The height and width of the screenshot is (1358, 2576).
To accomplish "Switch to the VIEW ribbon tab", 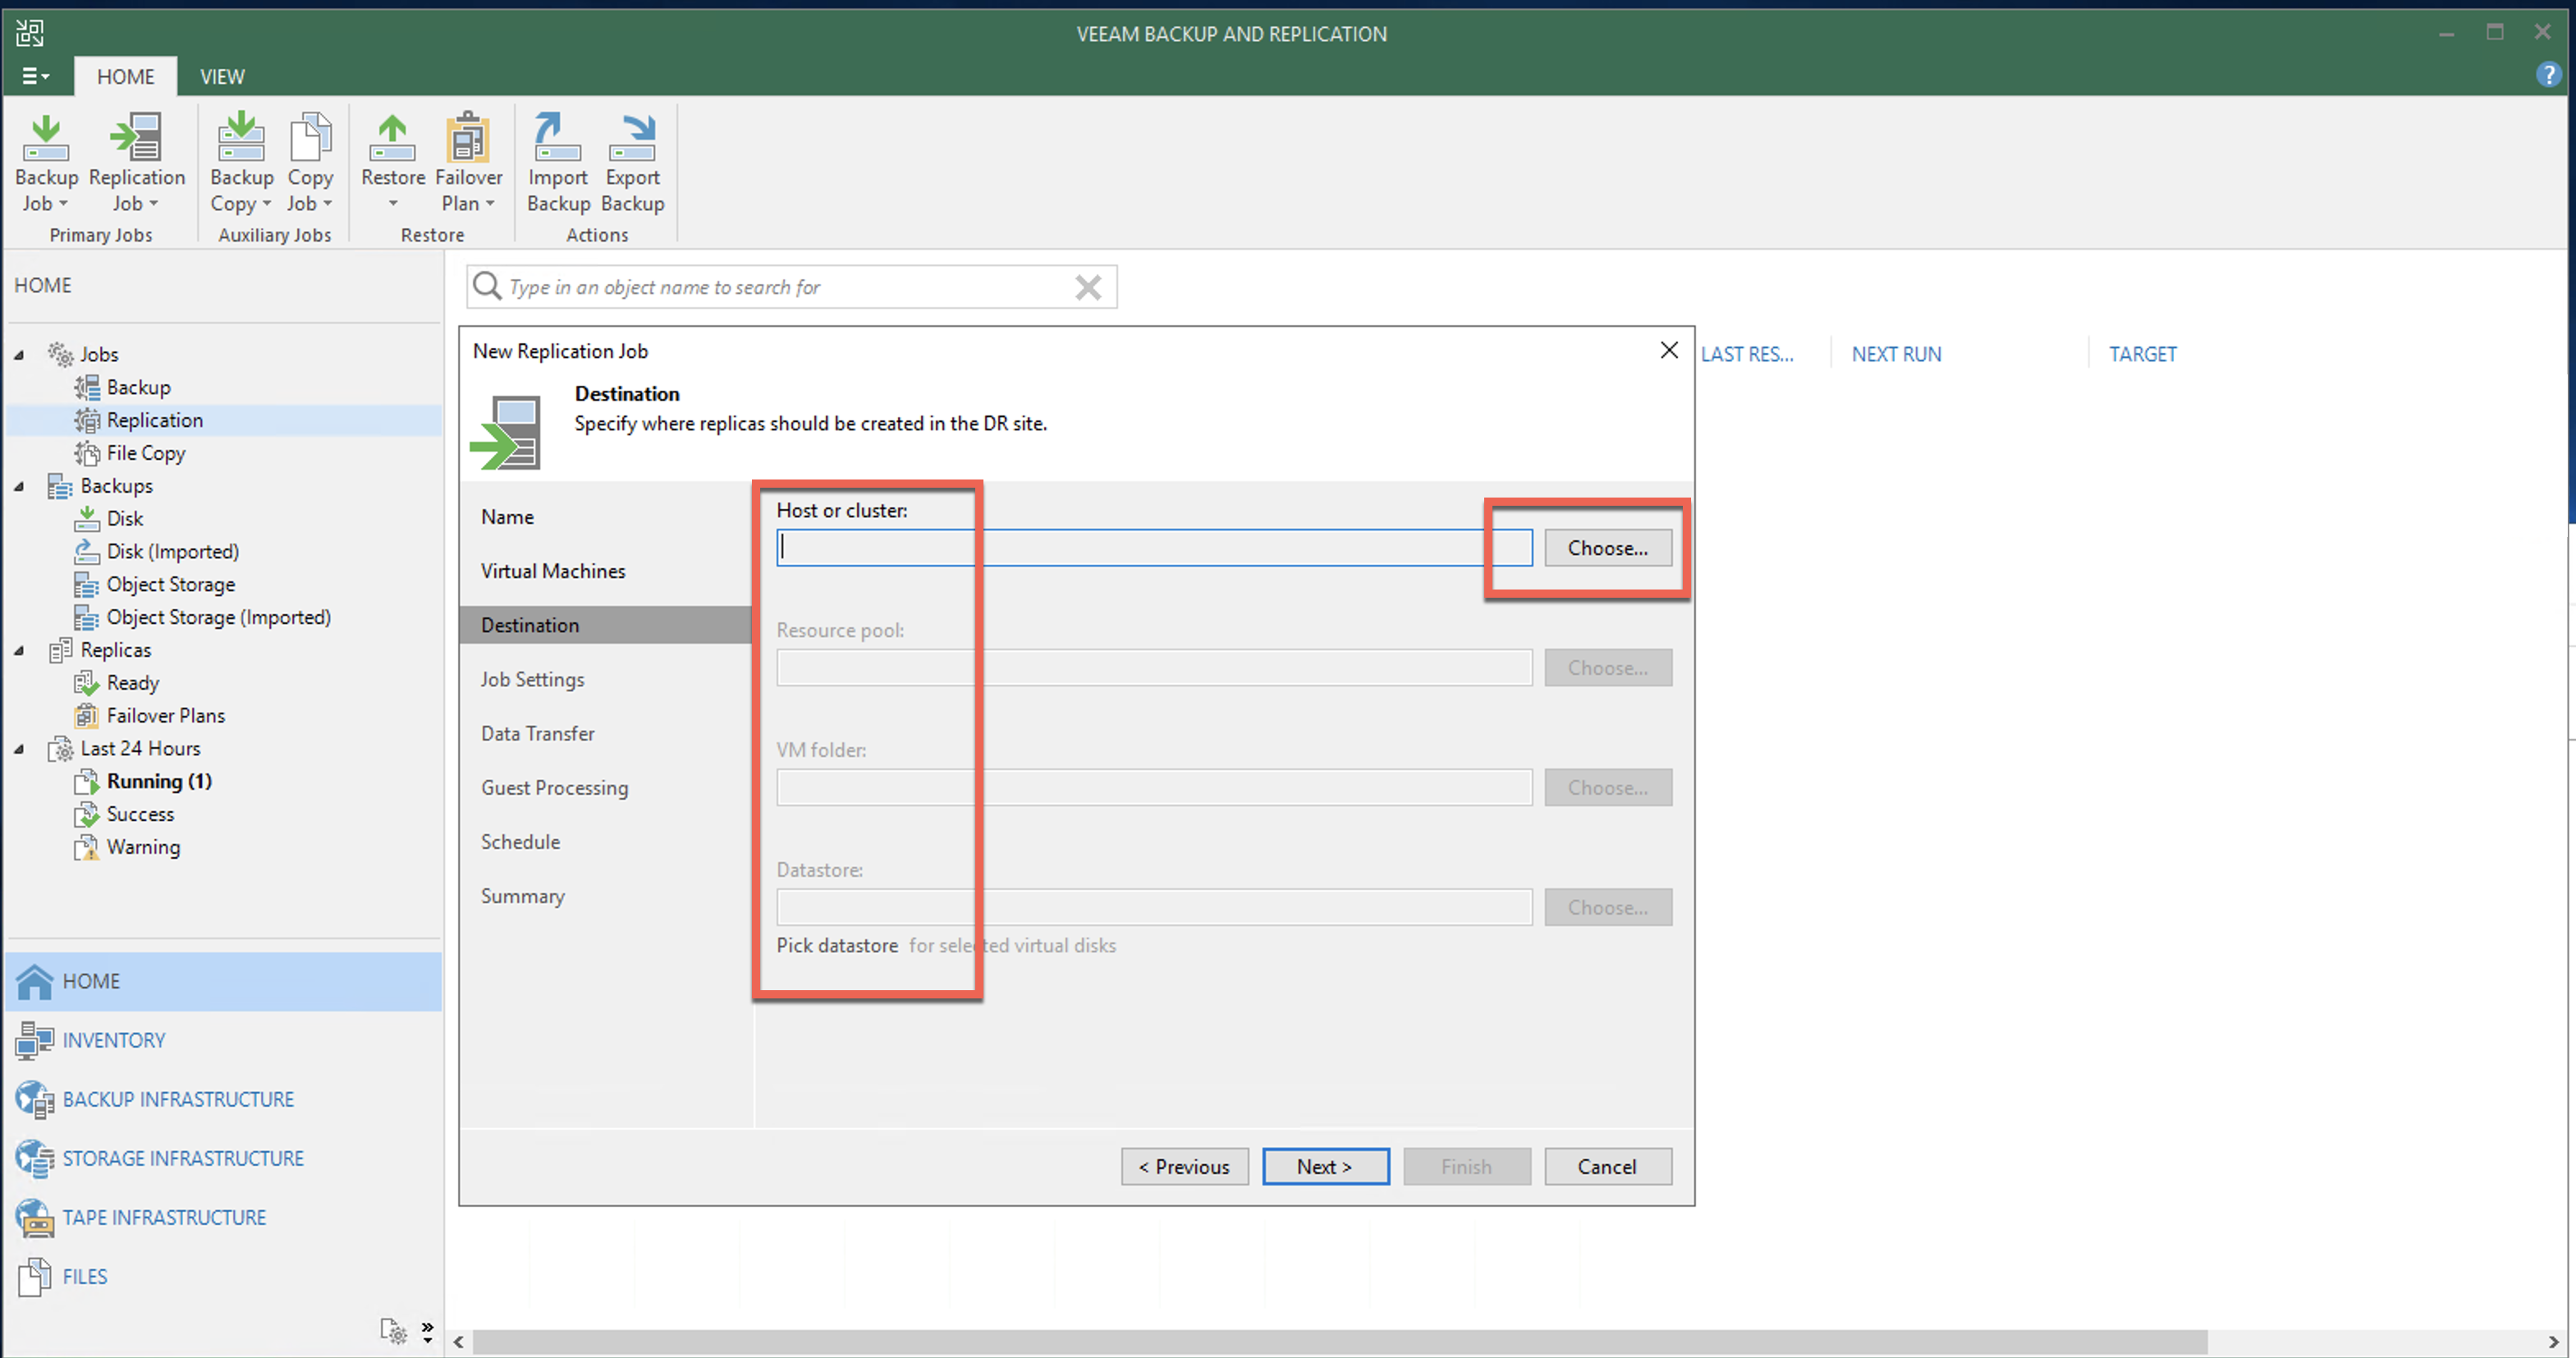I will [221, 77].
